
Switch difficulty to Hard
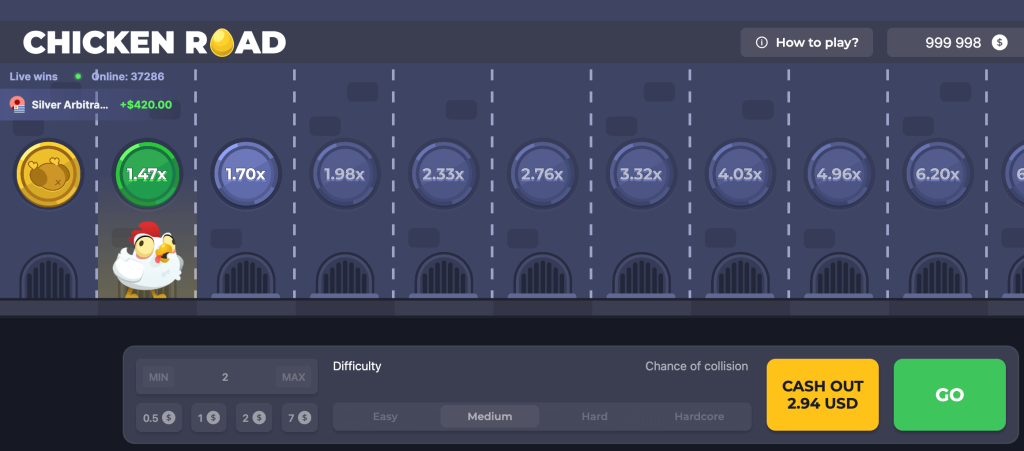pyautogui.click(x=594, y=417)
